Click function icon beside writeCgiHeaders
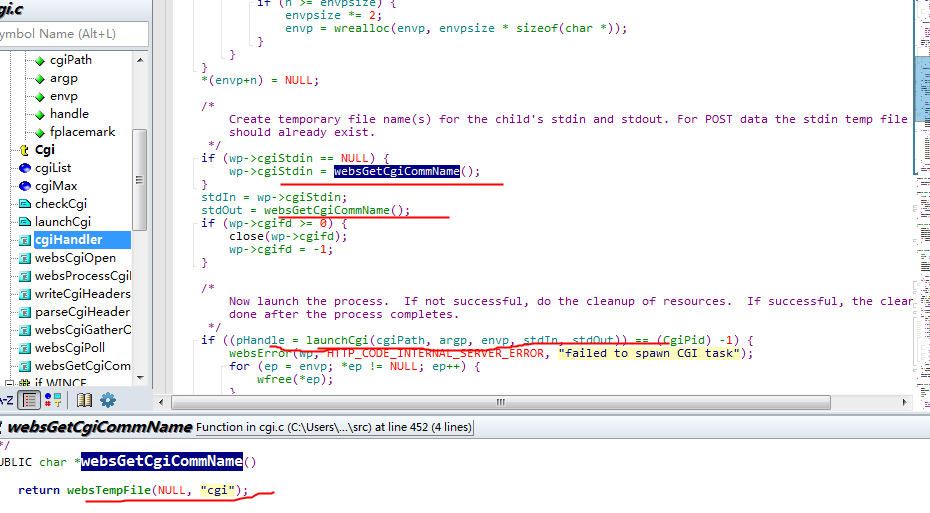 point(24,294)
